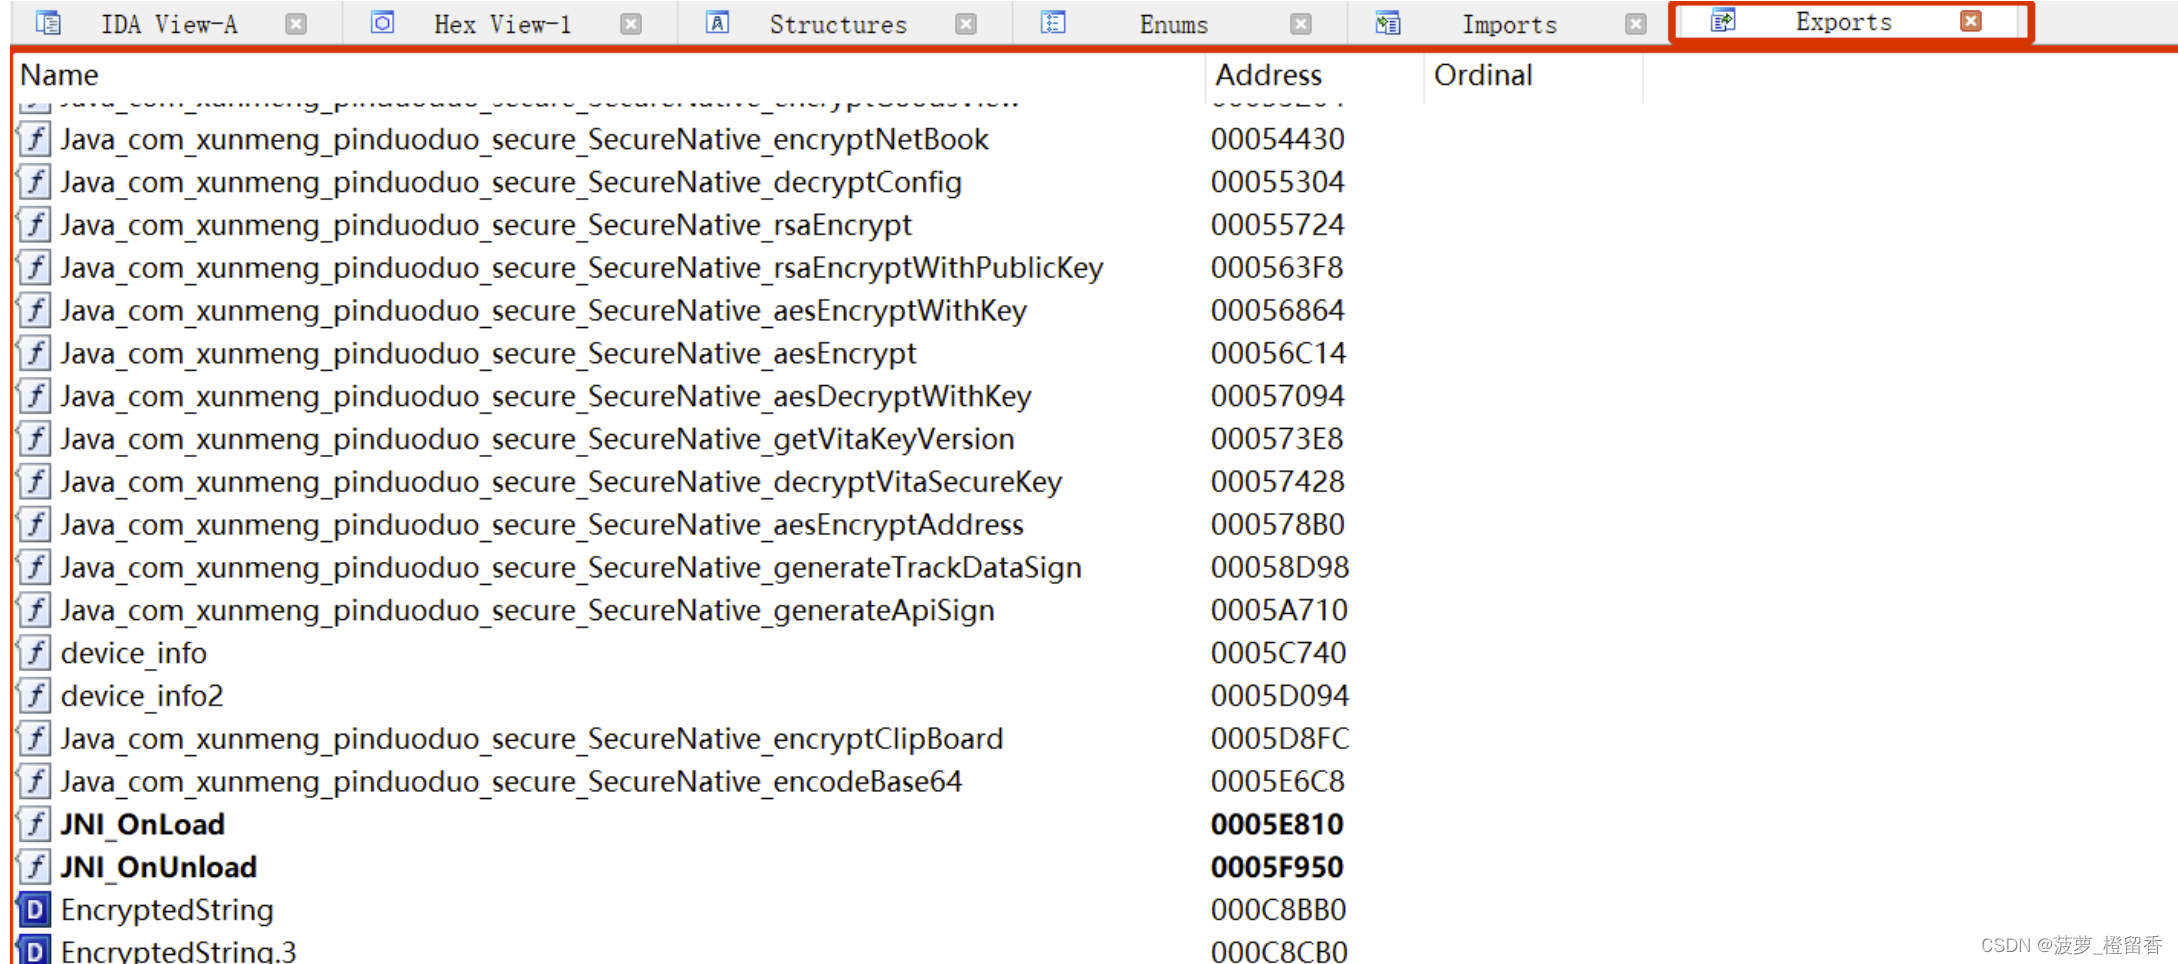
Task: Click function icon beside decryptConfig export
Action: point(35,182)
